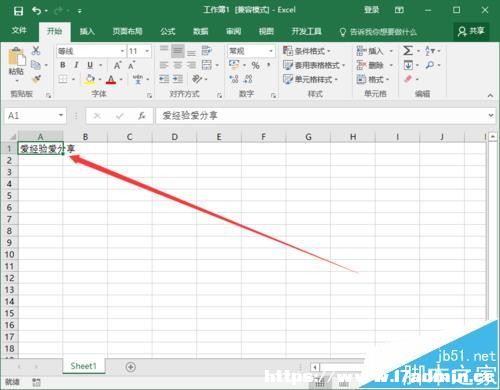This screenshot has height=390, width=500.
Task: Switch to the 公式 tab
Action: tap(168, 32)
